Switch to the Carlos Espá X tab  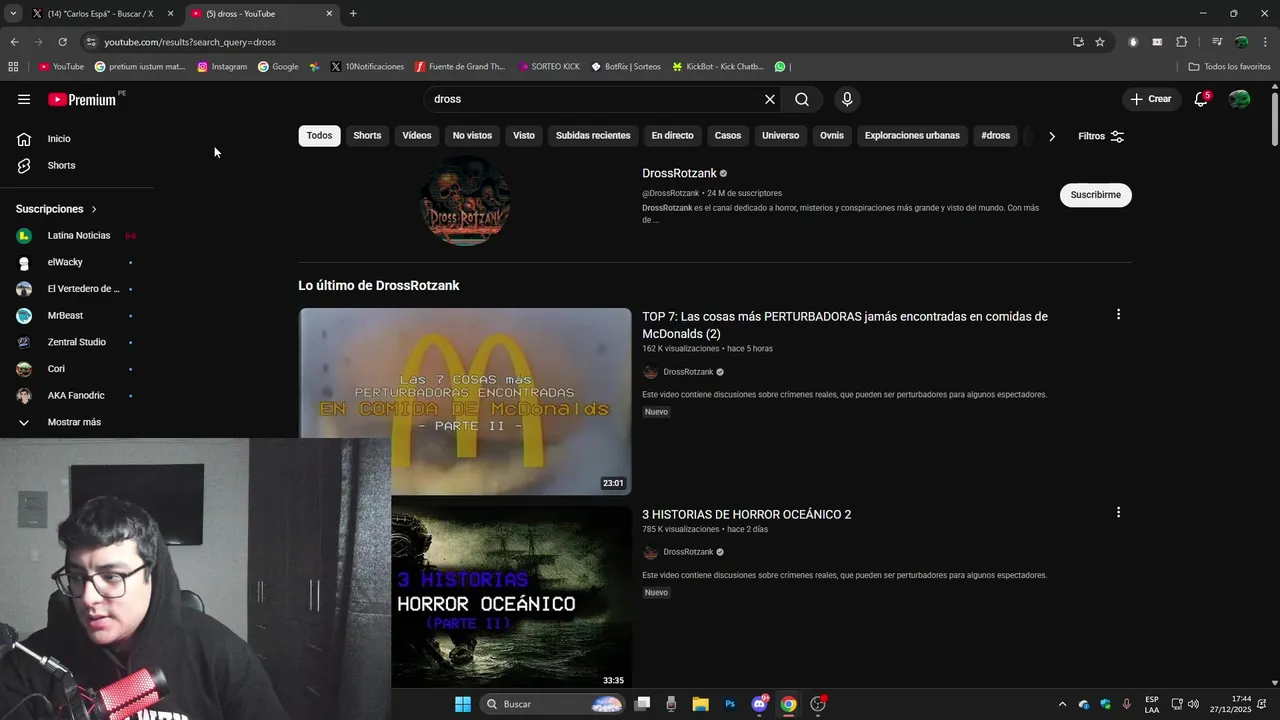click(x=102, y=14)
